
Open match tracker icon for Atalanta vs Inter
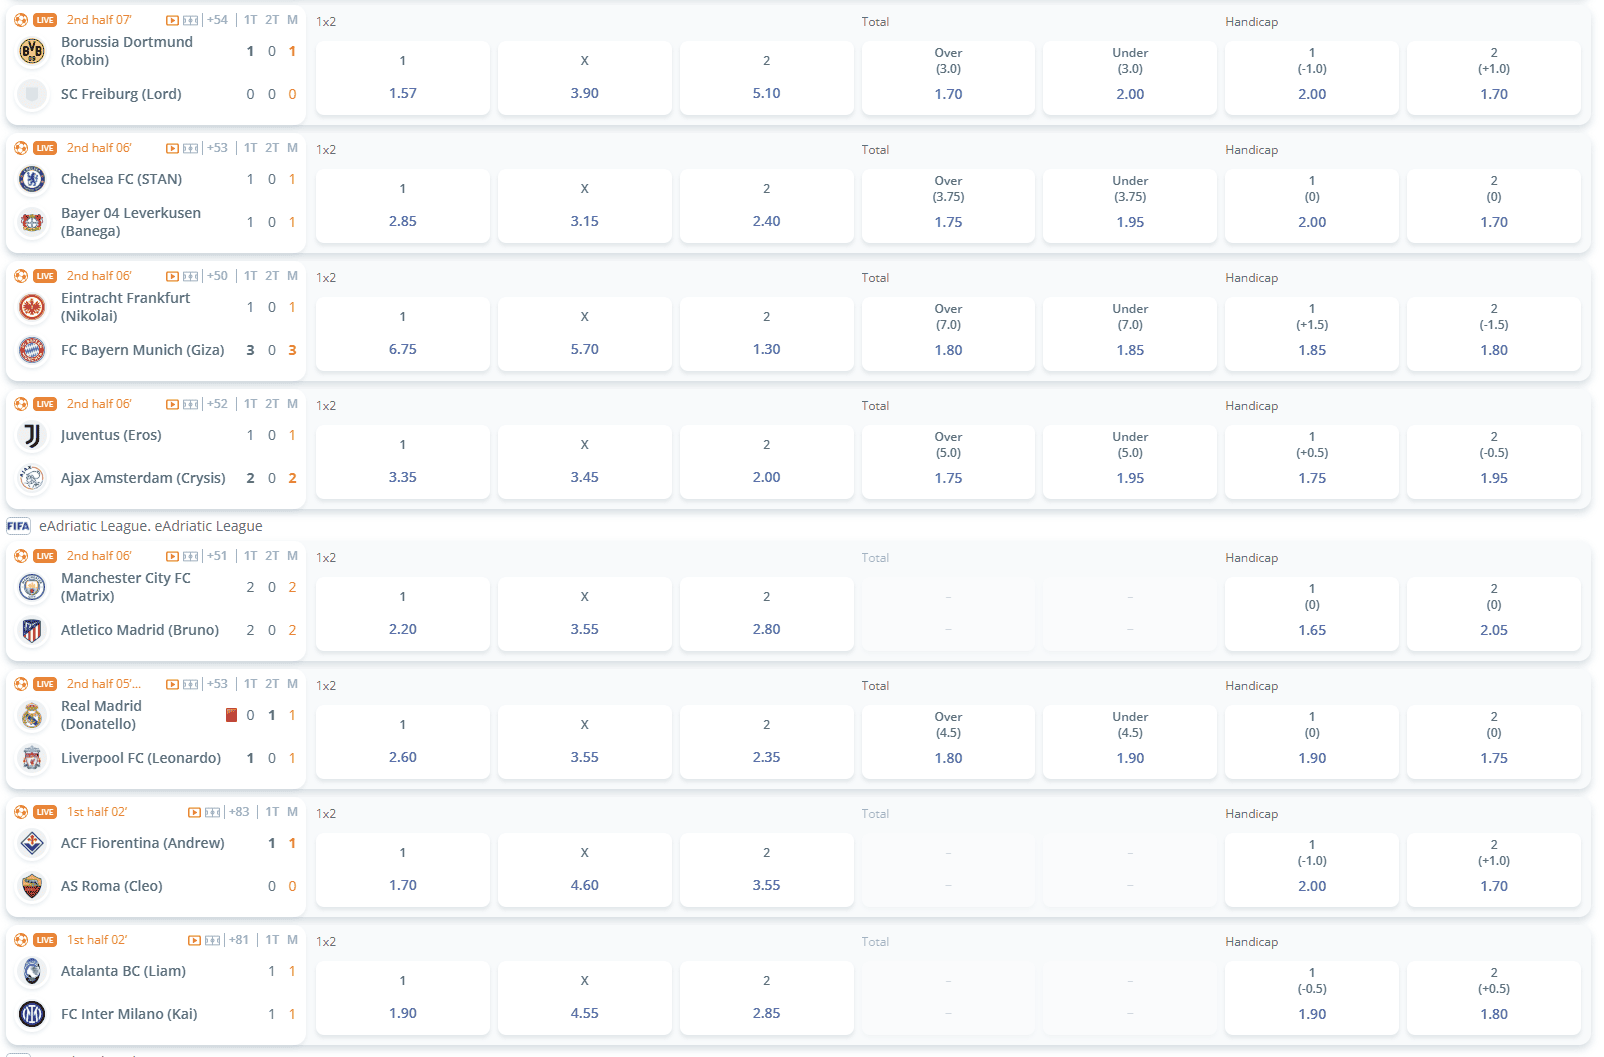(213, 940)
